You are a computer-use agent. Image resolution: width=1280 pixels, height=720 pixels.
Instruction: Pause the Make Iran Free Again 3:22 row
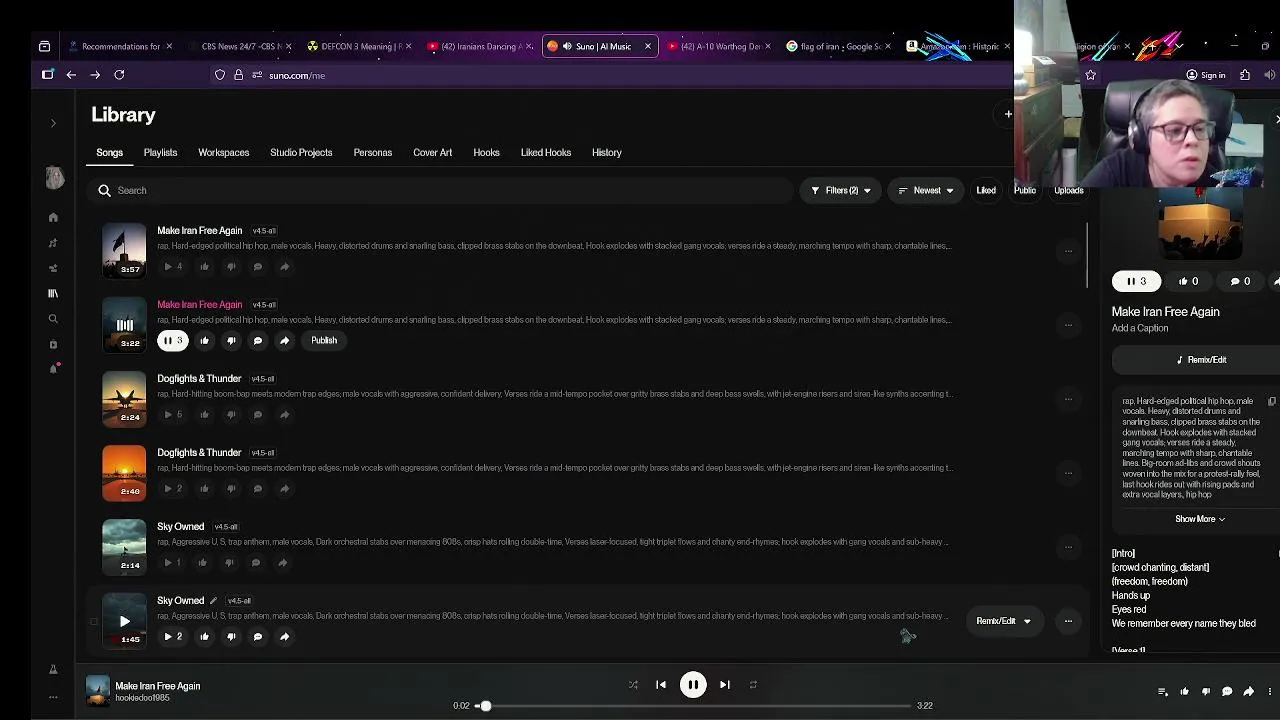click(x=172, y=341)
